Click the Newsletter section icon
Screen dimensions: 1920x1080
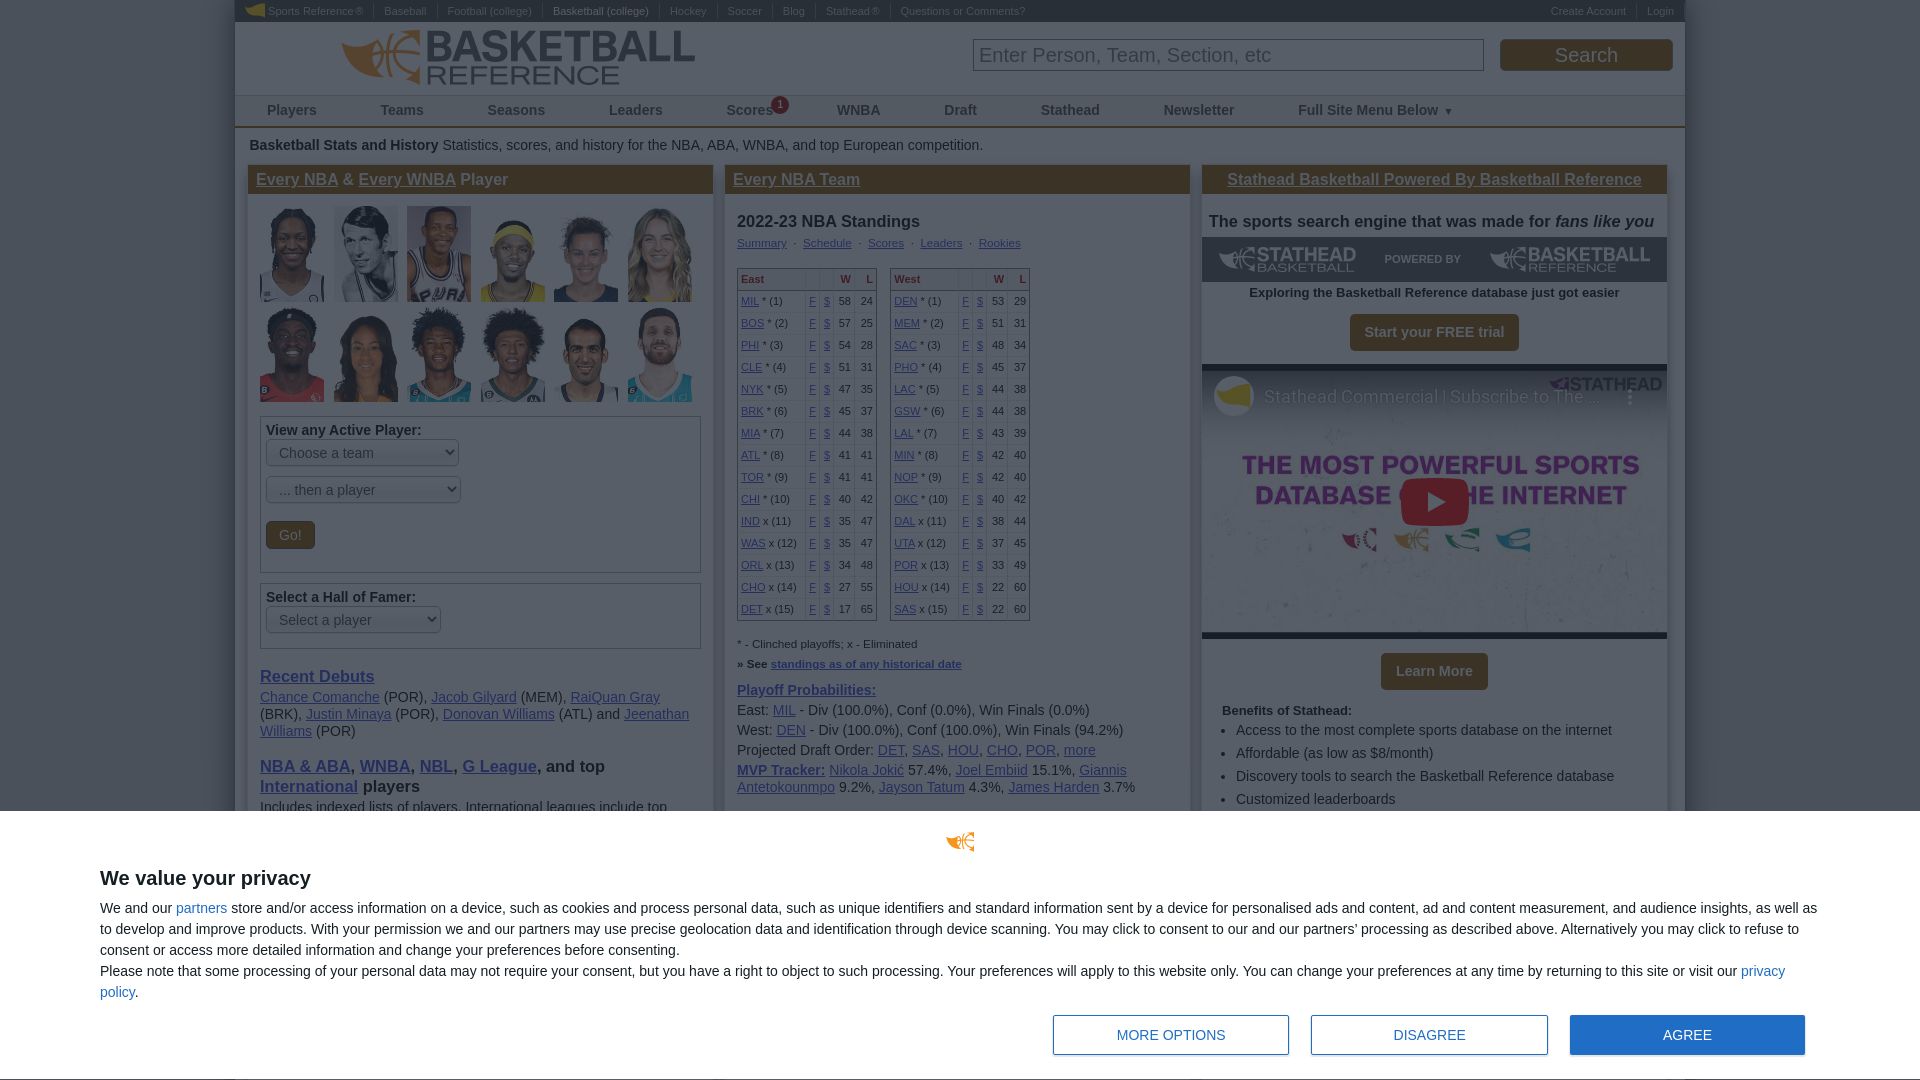pyautogui.click(x=1199, y=109)
